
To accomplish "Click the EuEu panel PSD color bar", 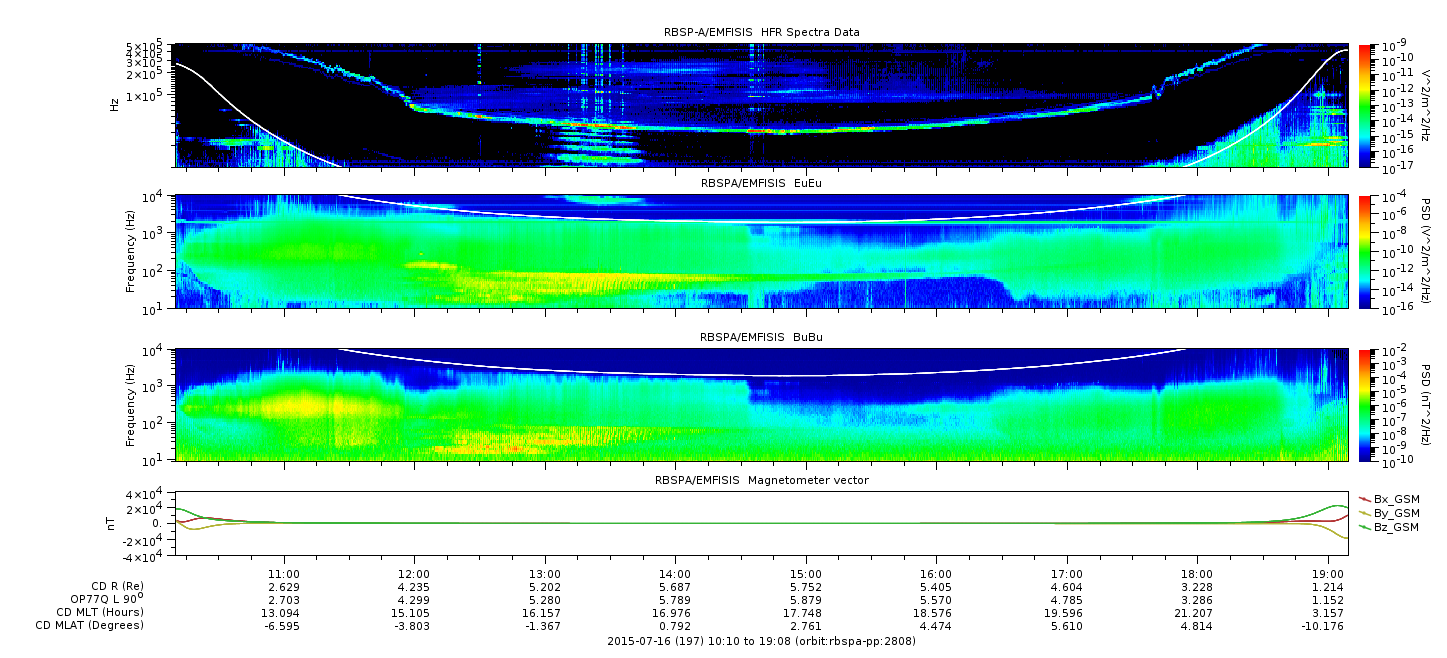I will click(x=1366, y=251).
